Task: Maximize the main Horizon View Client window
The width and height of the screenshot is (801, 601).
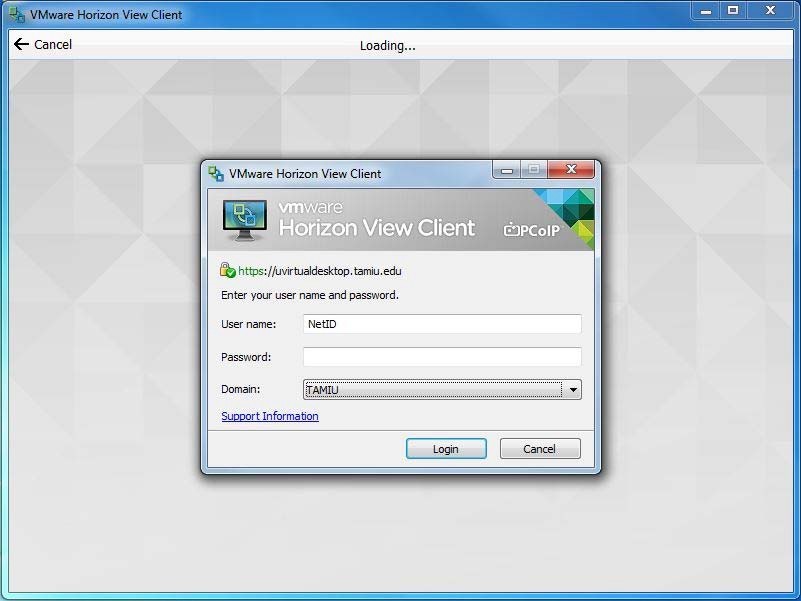Action: 733,11
